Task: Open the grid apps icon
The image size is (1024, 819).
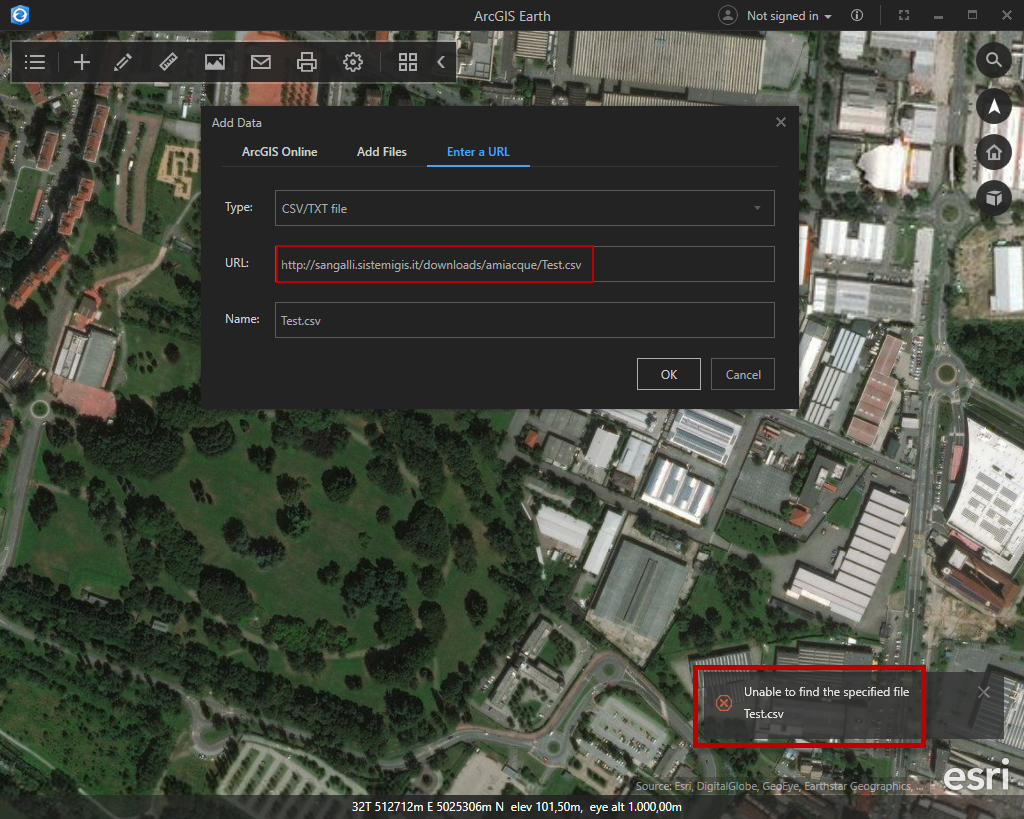Action: click(x=408, y=62)
